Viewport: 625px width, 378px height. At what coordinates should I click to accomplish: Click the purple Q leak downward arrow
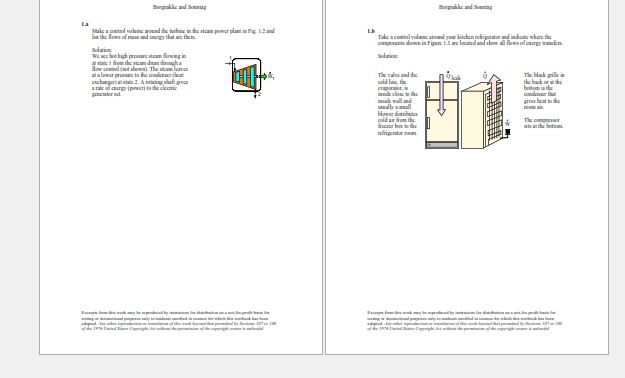pyautogui.click(x=441, y=94)
